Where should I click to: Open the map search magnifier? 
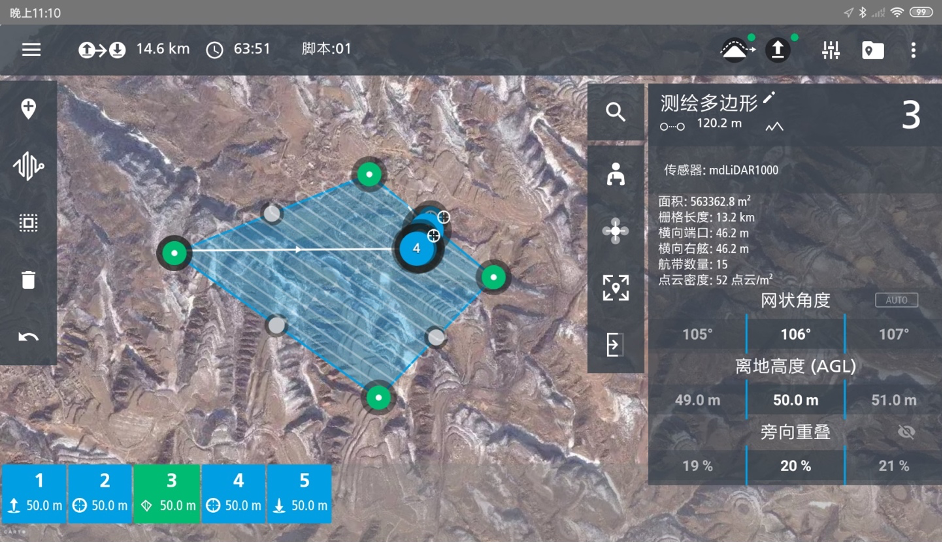(x=615, y=113)
